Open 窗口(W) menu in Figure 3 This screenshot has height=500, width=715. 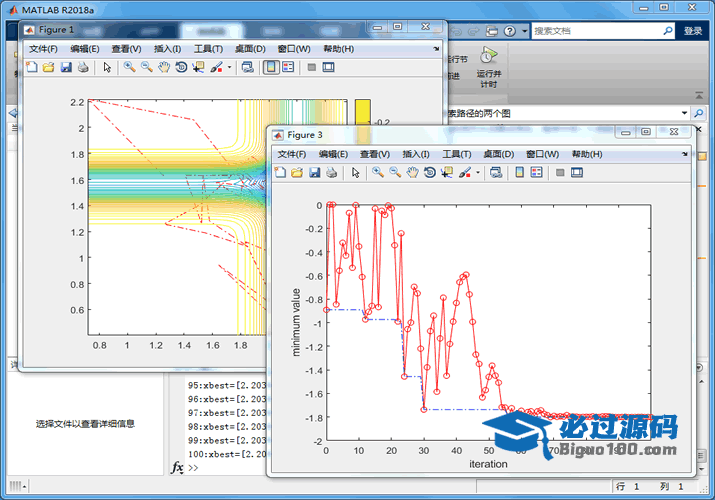pyautogui.click(x=543, y=154)
